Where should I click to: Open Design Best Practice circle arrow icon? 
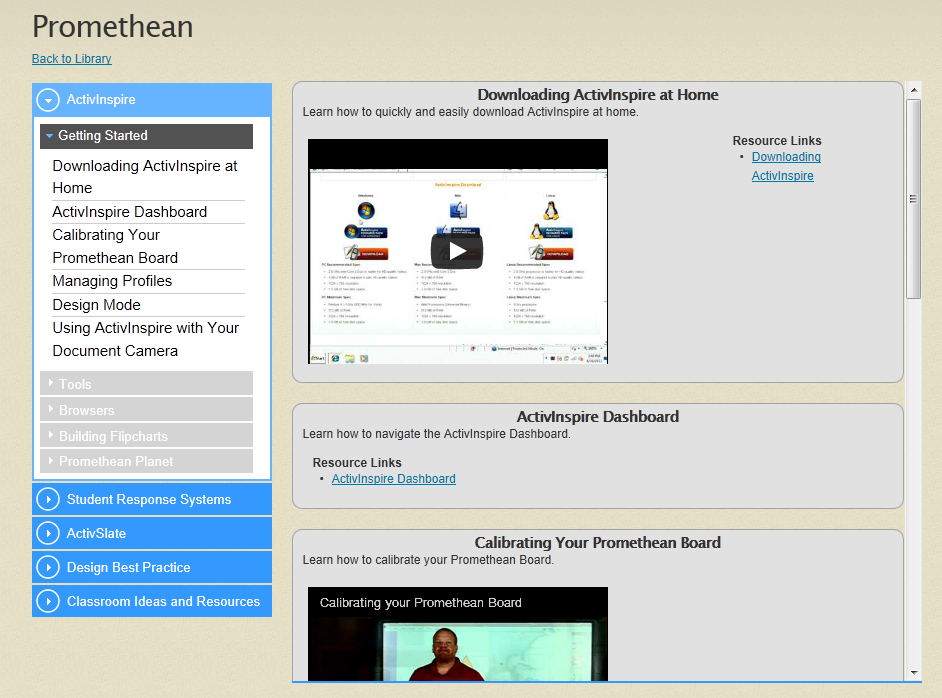[x=48, y=567]
